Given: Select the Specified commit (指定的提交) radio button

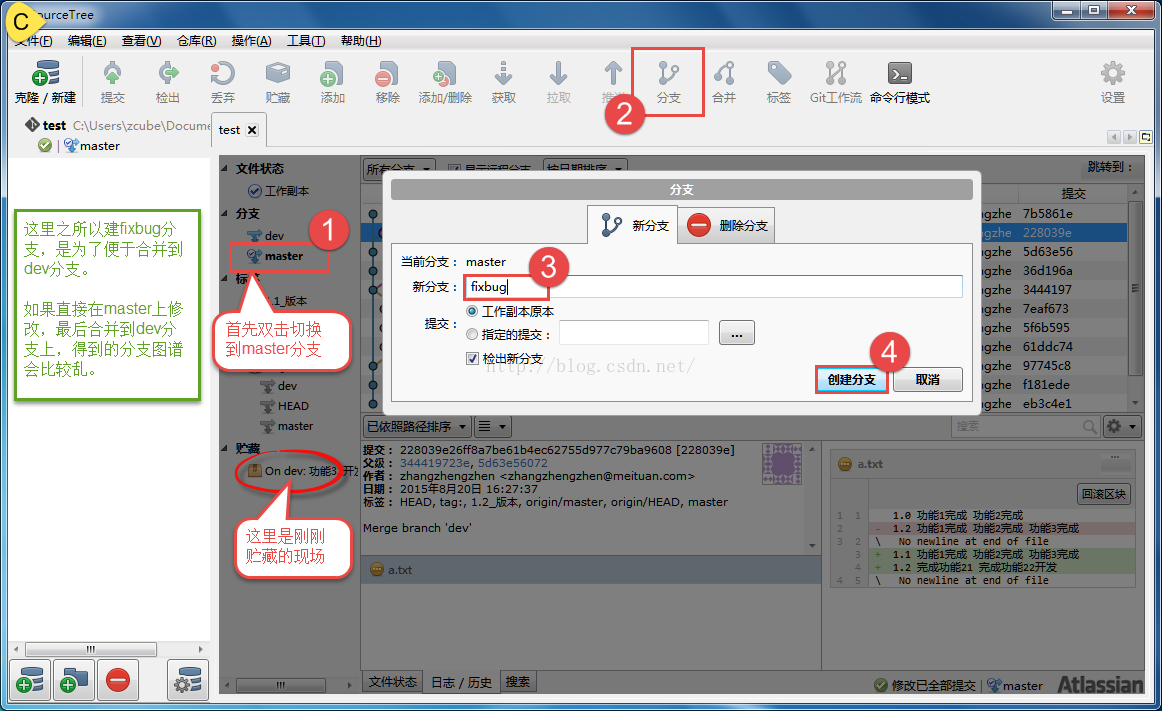Looking at the screenshot, I should click(x=471, y=334).
